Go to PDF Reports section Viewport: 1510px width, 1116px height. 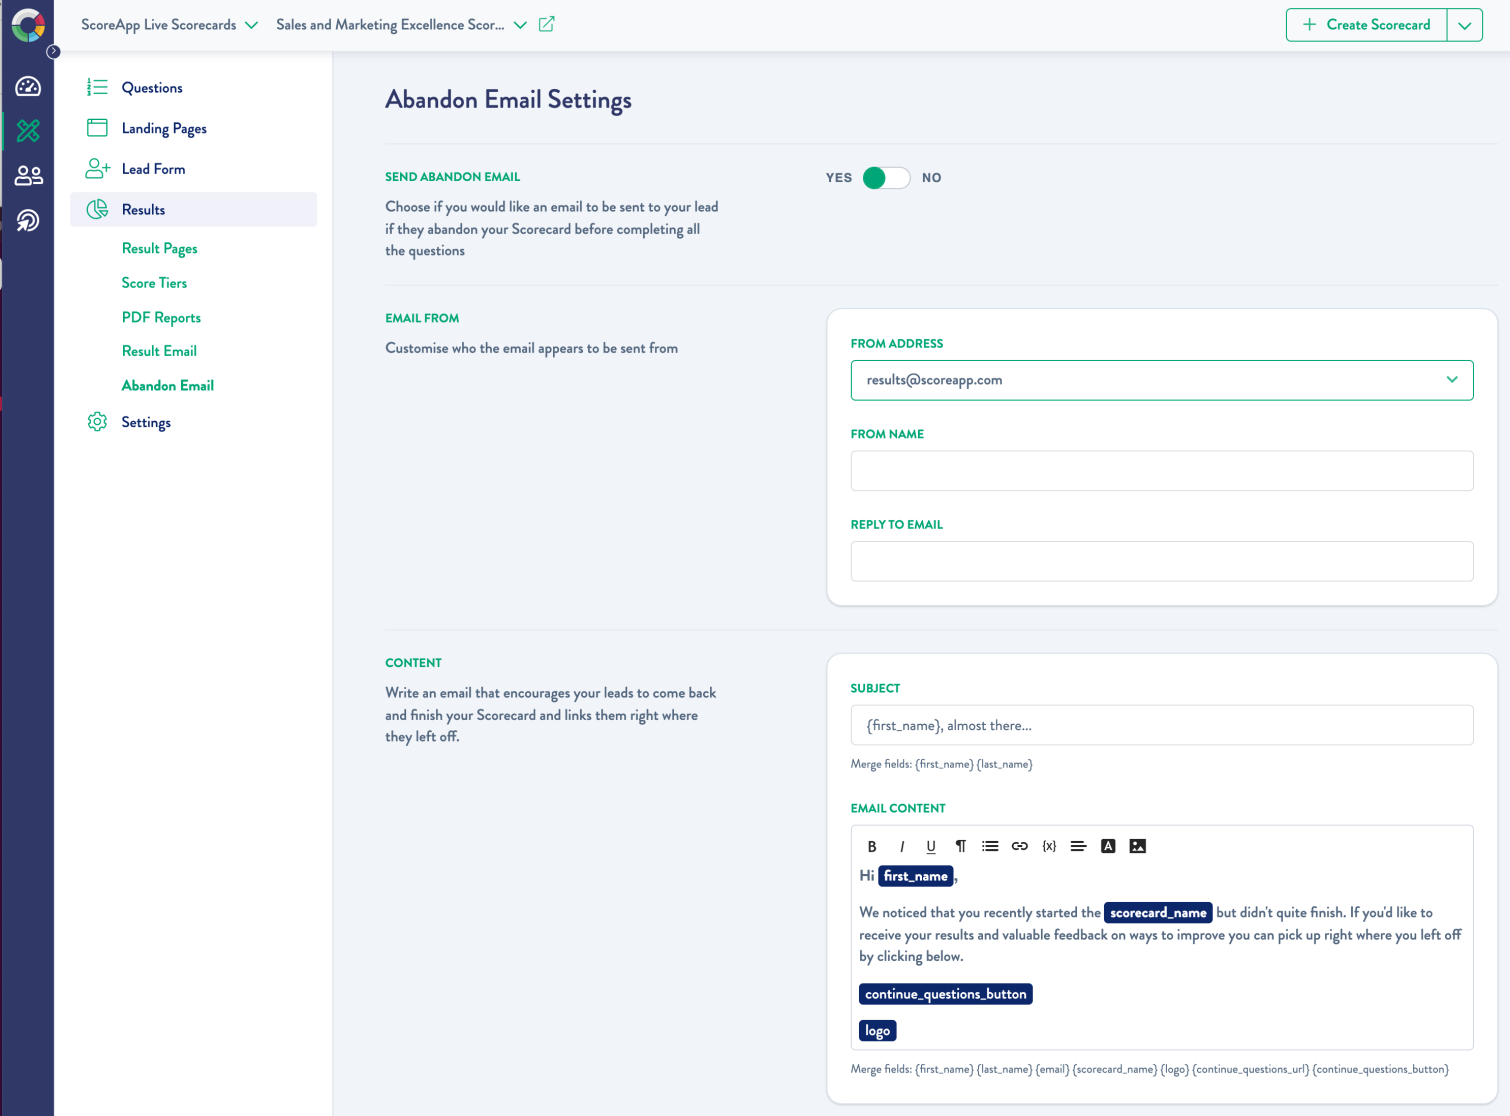pos(161,317)
